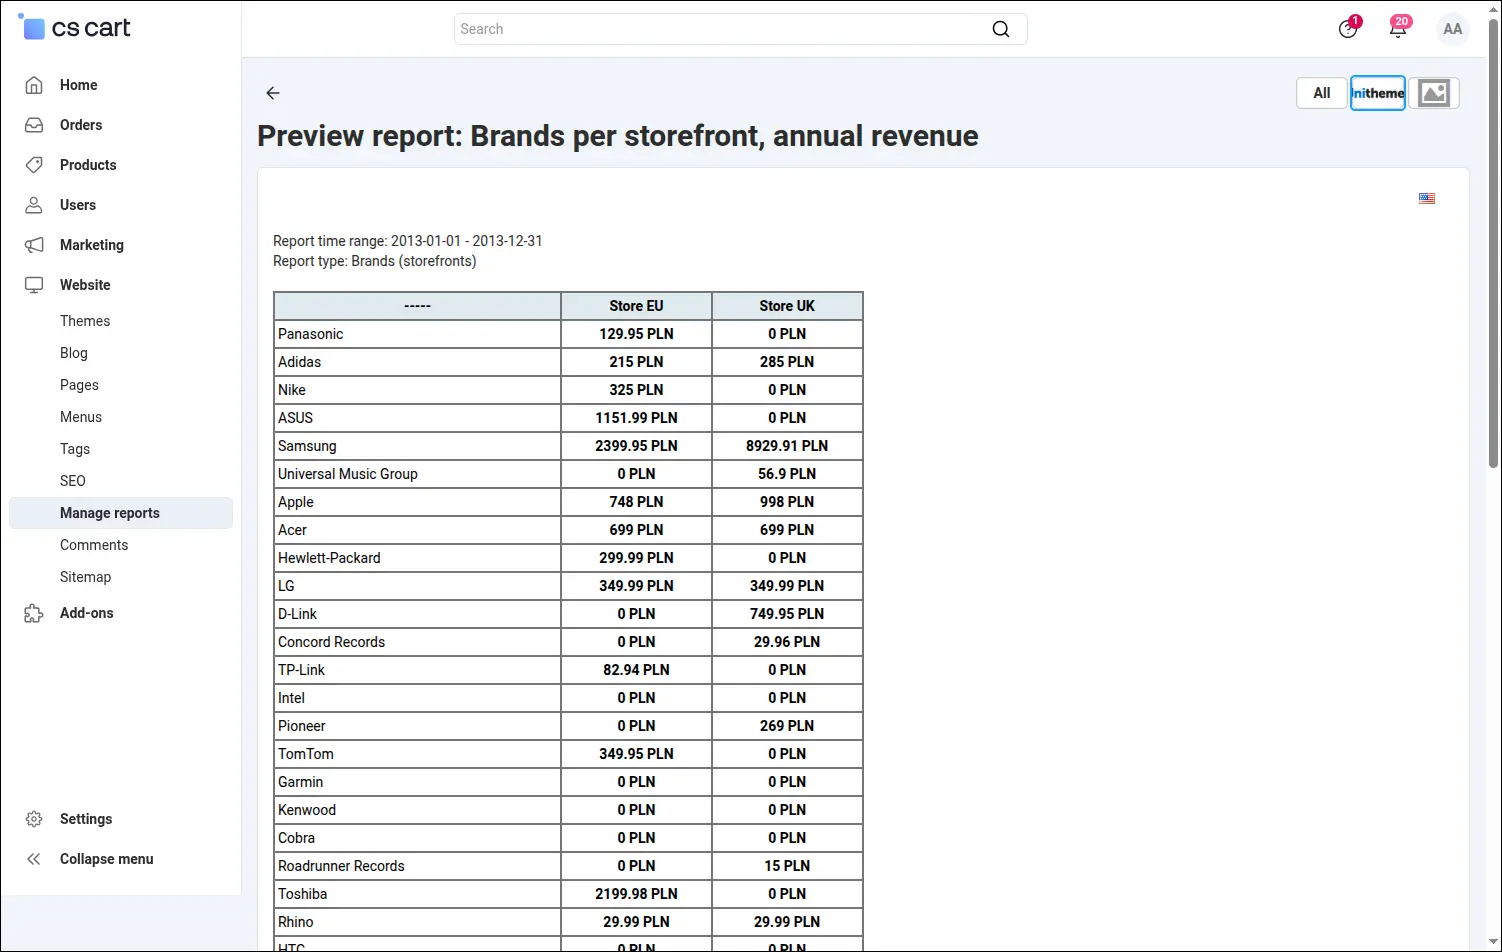The width and height of the screenshot is (1502, 952).
Task: Open the Pages submenu item
Action: tap(79, 385)
